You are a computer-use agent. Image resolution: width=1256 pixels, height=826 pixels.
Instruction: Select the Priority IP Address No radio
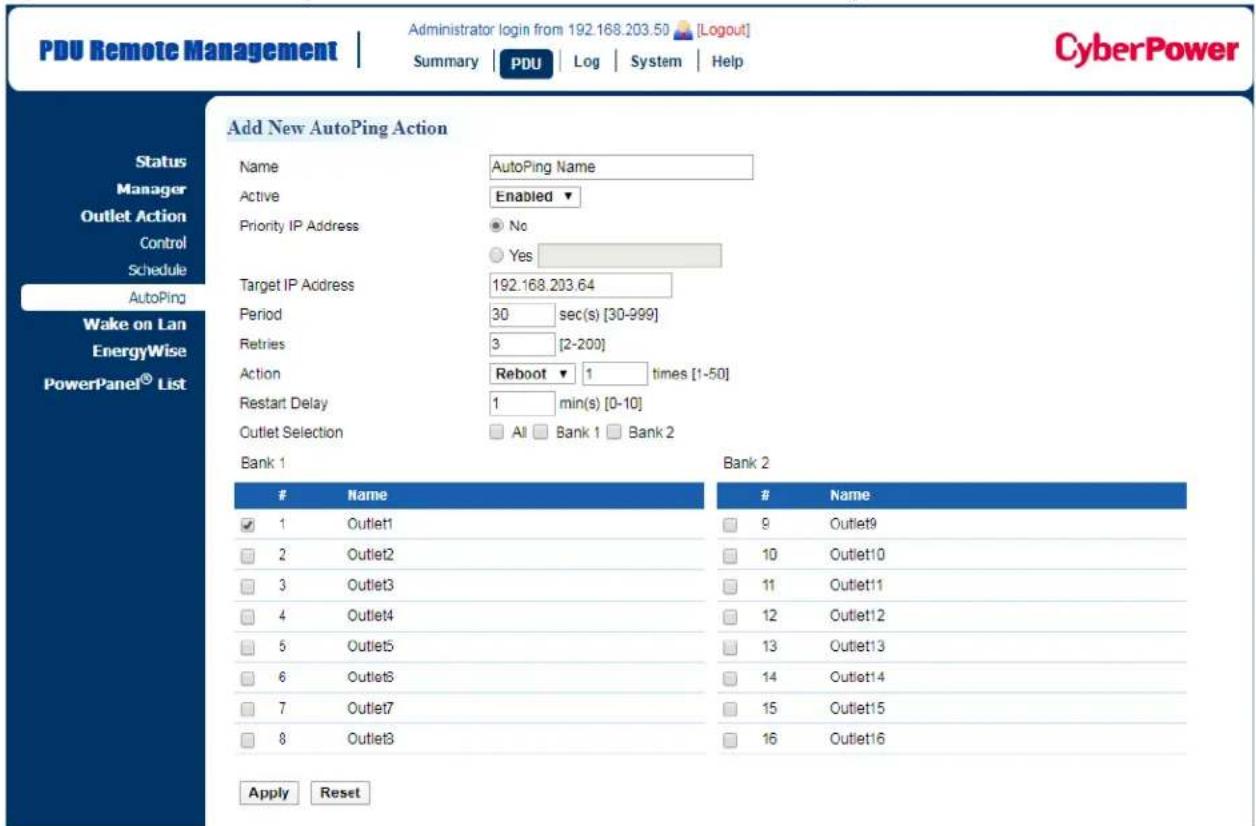[x=498, y=226]
